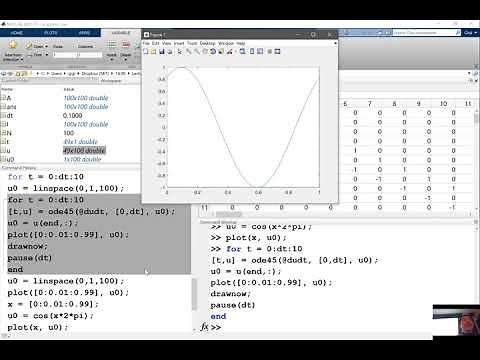Viewport: 480px width, 360px height.
Task: Select Rotate 3D tool in figure toolbar
Action: 213,51
